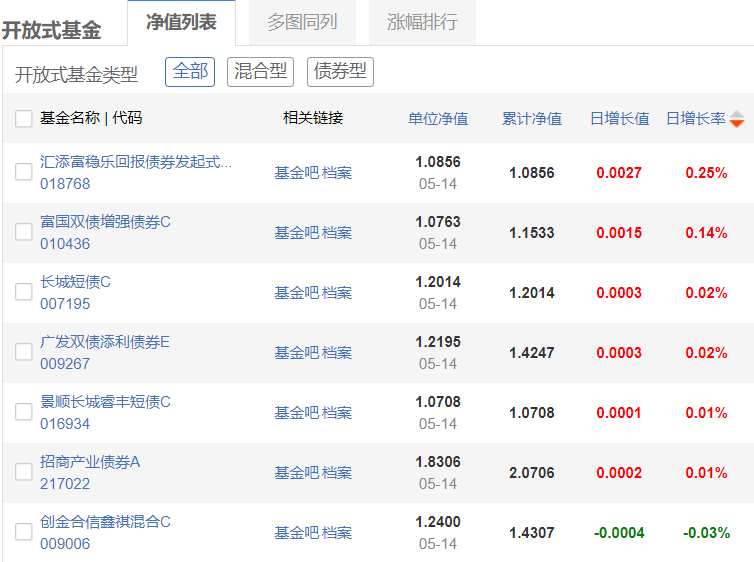Viewport: 754px width, 562px height.
Task: Click the 开放式基金 heading
Action: 51,30
